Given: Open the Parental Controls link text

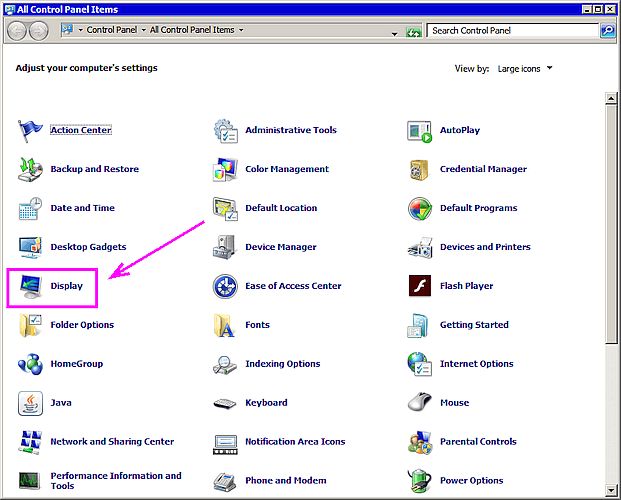Looking at the screenshot, I should pos(478,441).
